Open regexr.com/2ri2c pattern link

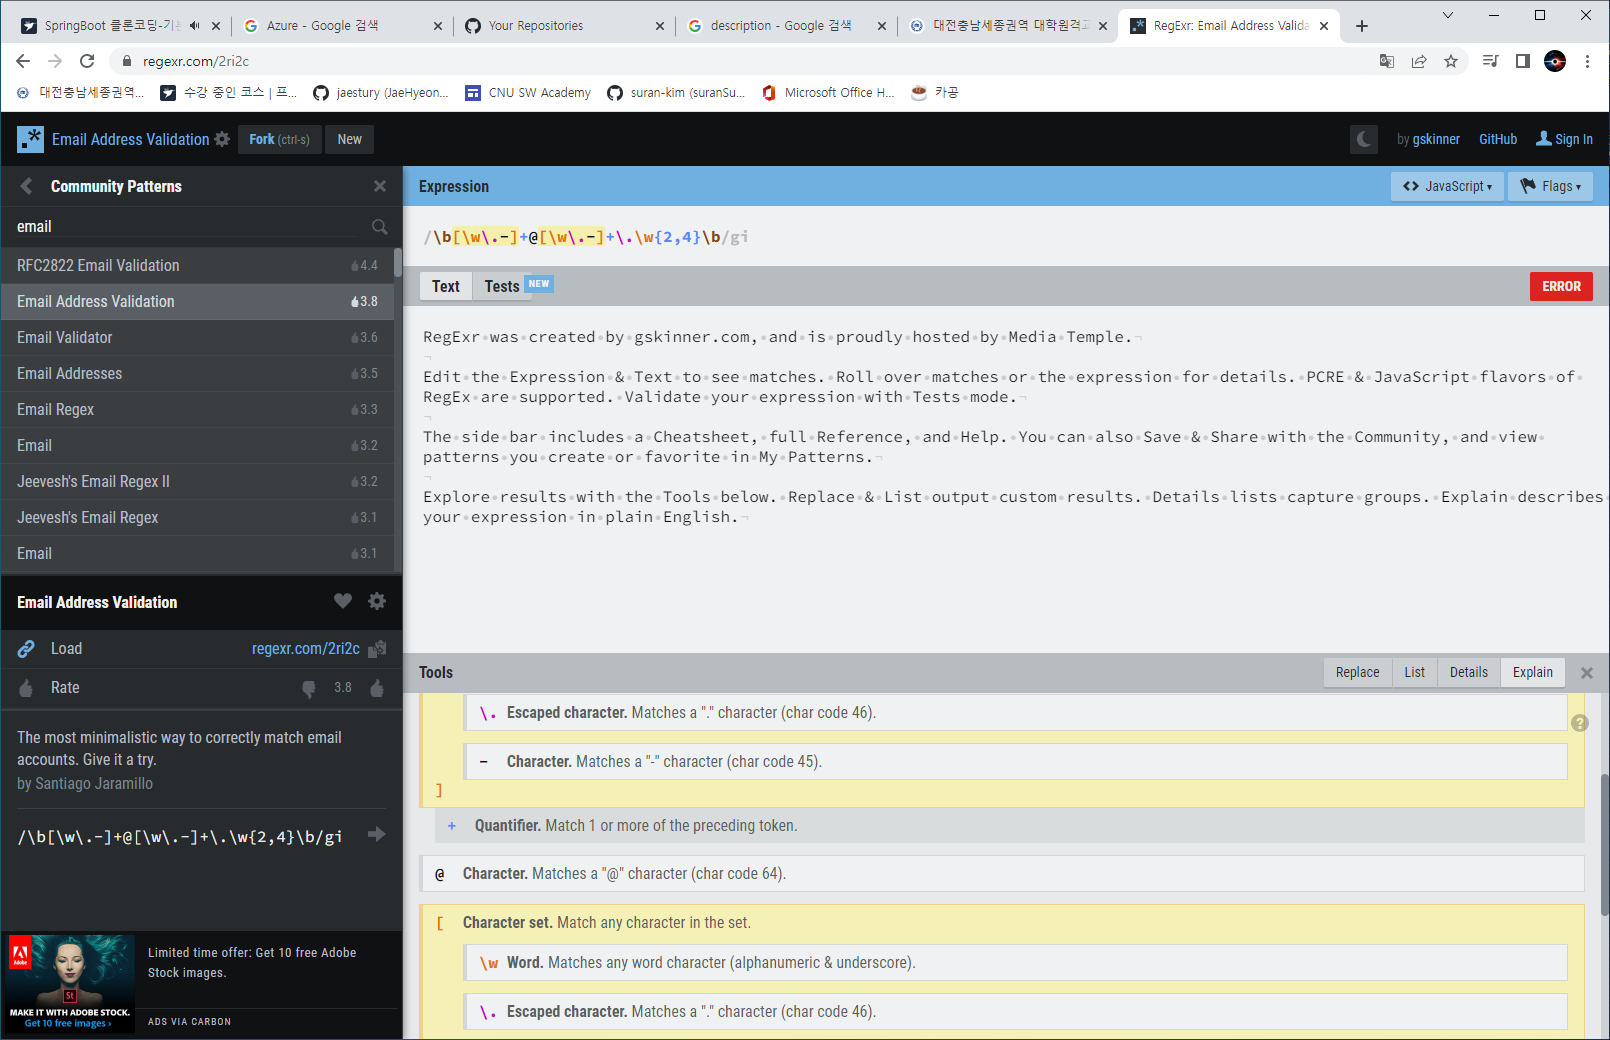point(306,648)
